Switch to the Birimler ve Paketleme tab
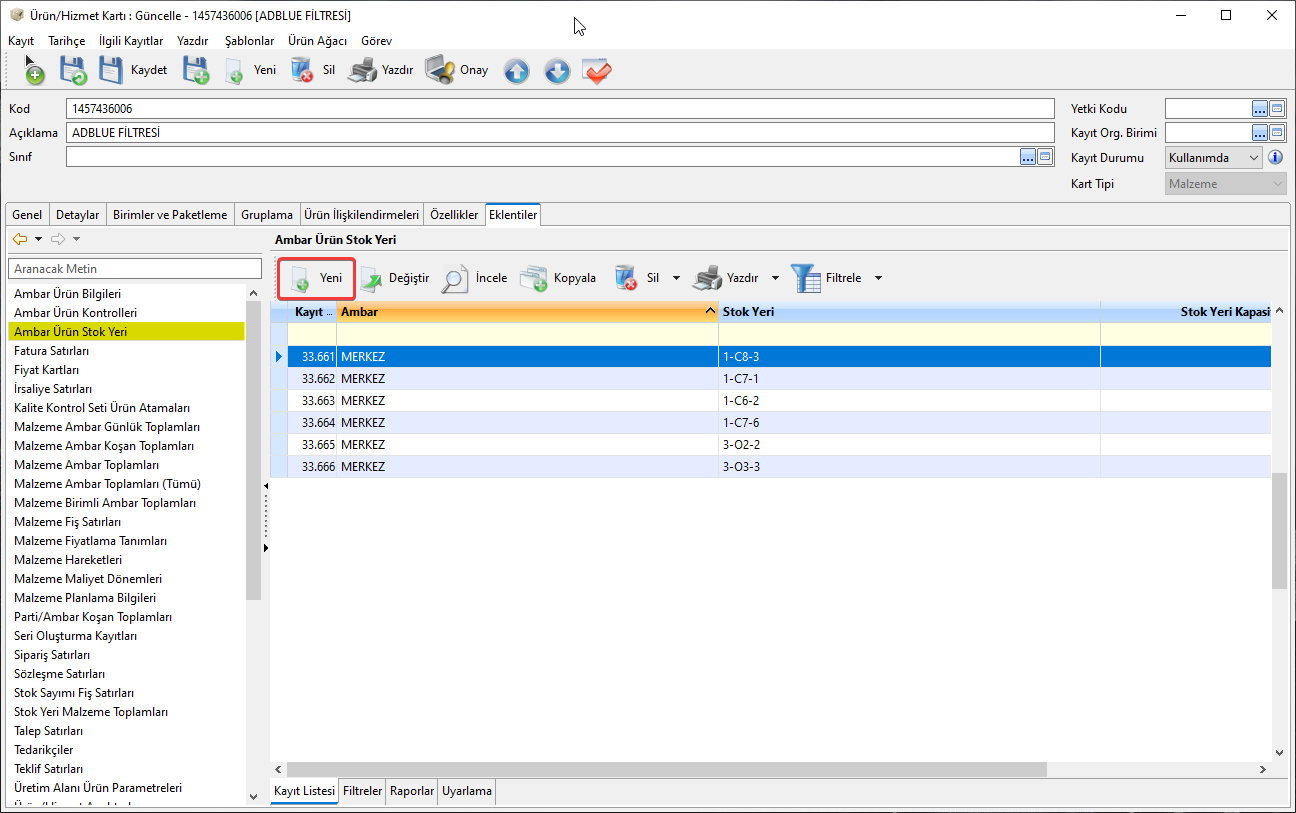Viewport: 1296px width, 813px height. (170, 215)
